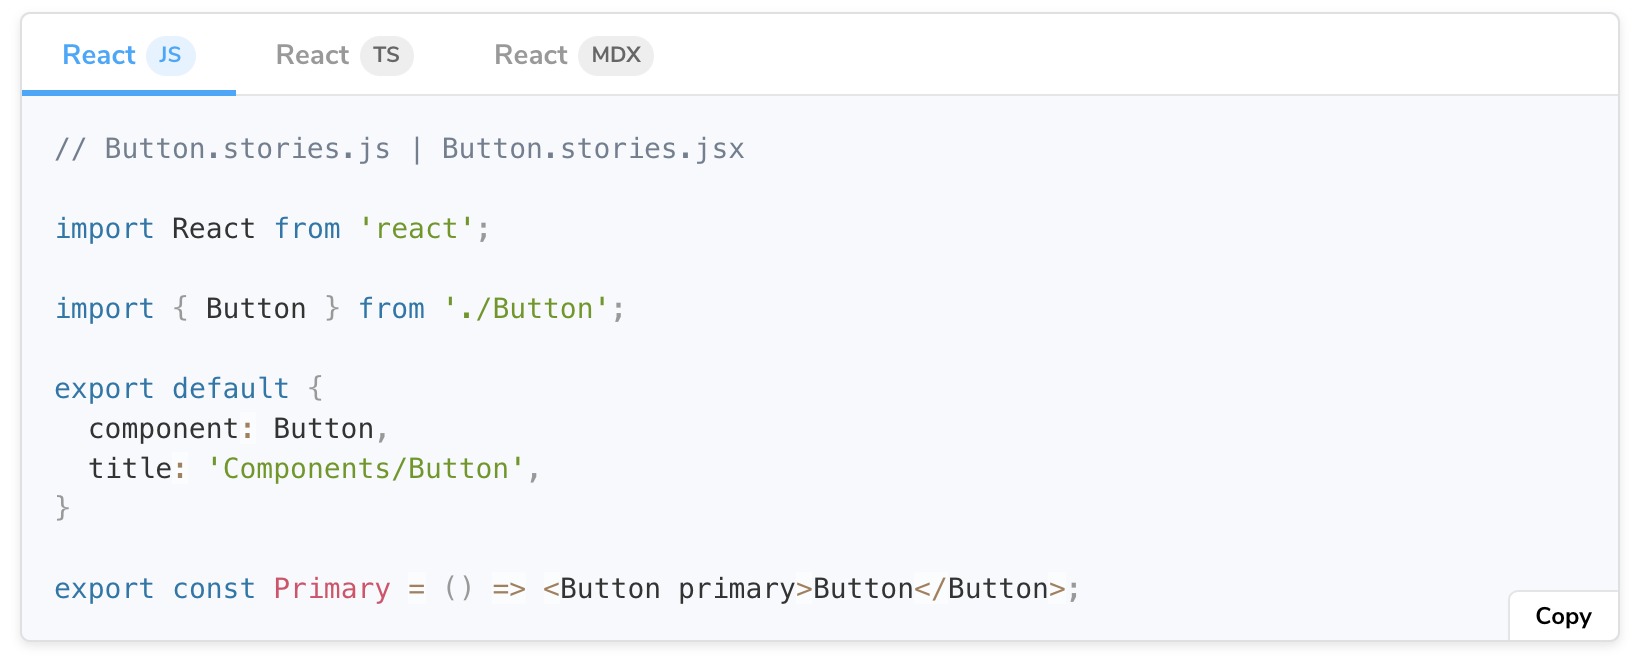Click the word 'Primary' in the export line
This screenshot has width=1652, height=666.
point(332,589)
